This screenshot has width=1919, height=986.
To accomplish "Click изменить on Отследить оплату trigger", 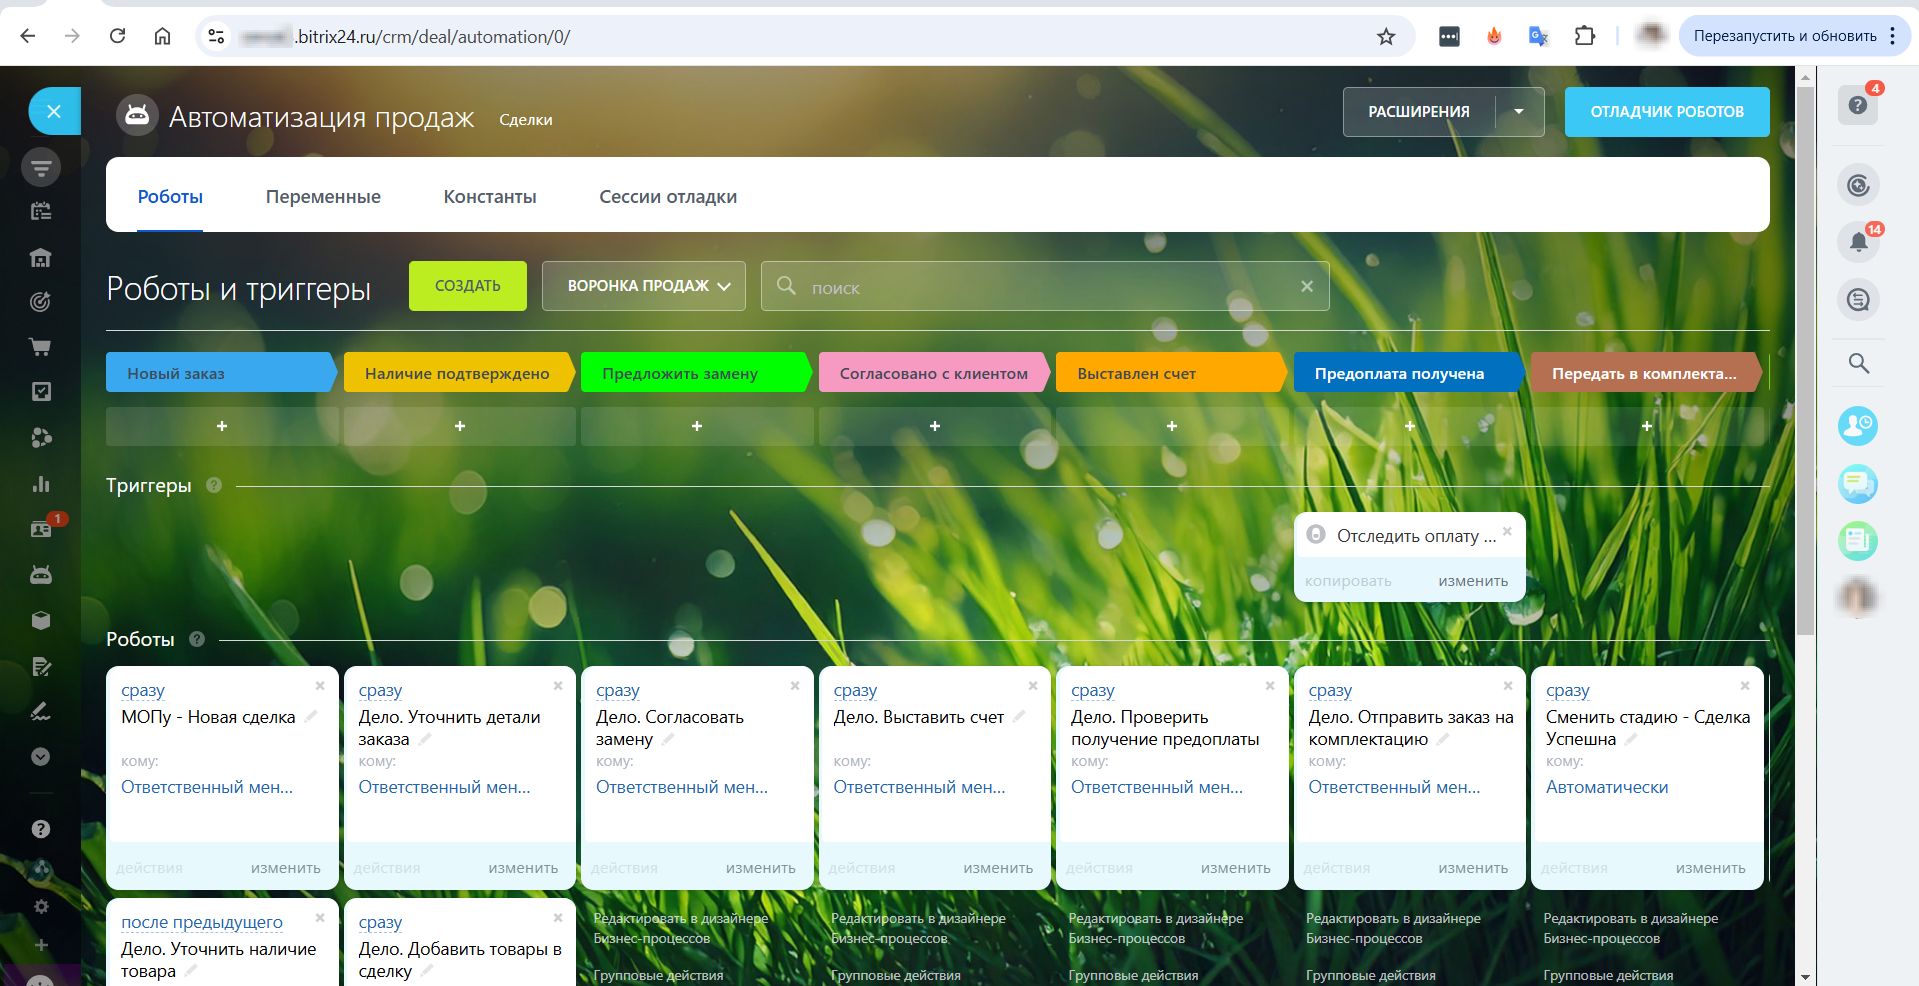I will pyautogui.click(x=1473, y=581).
